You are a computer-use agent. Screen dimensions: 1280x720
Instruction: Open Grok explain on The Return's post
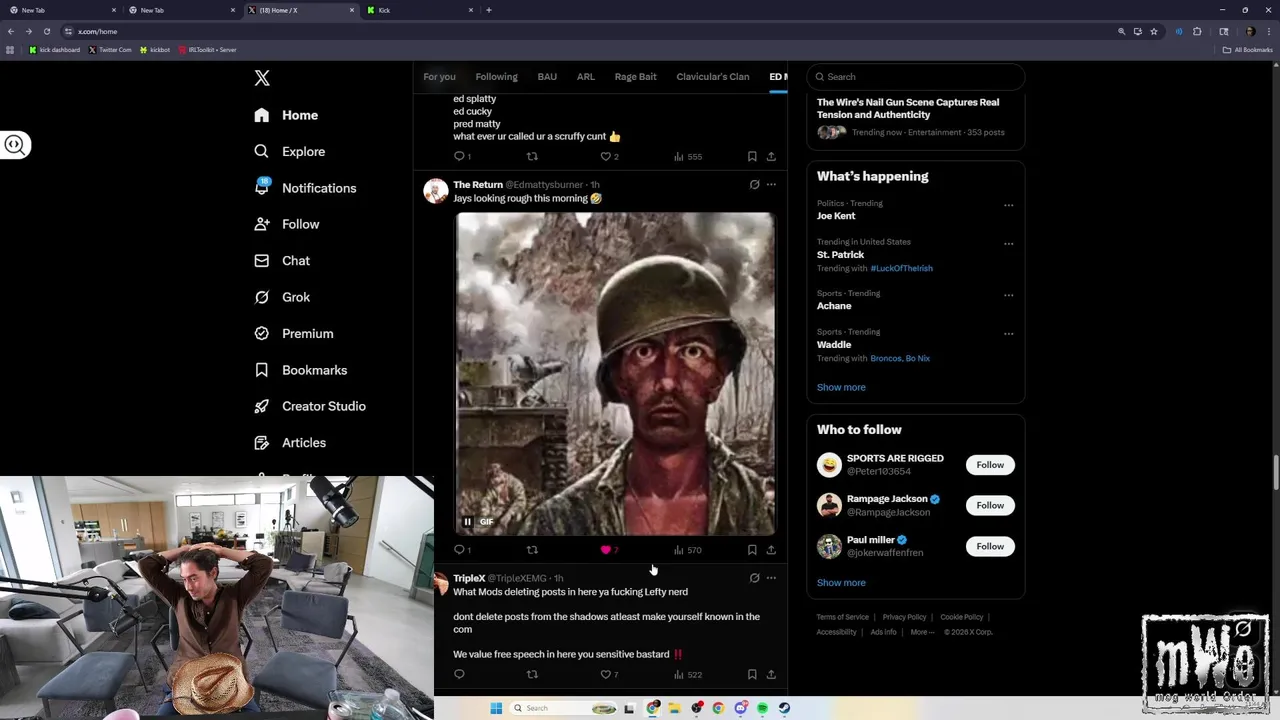click(754, 185)
